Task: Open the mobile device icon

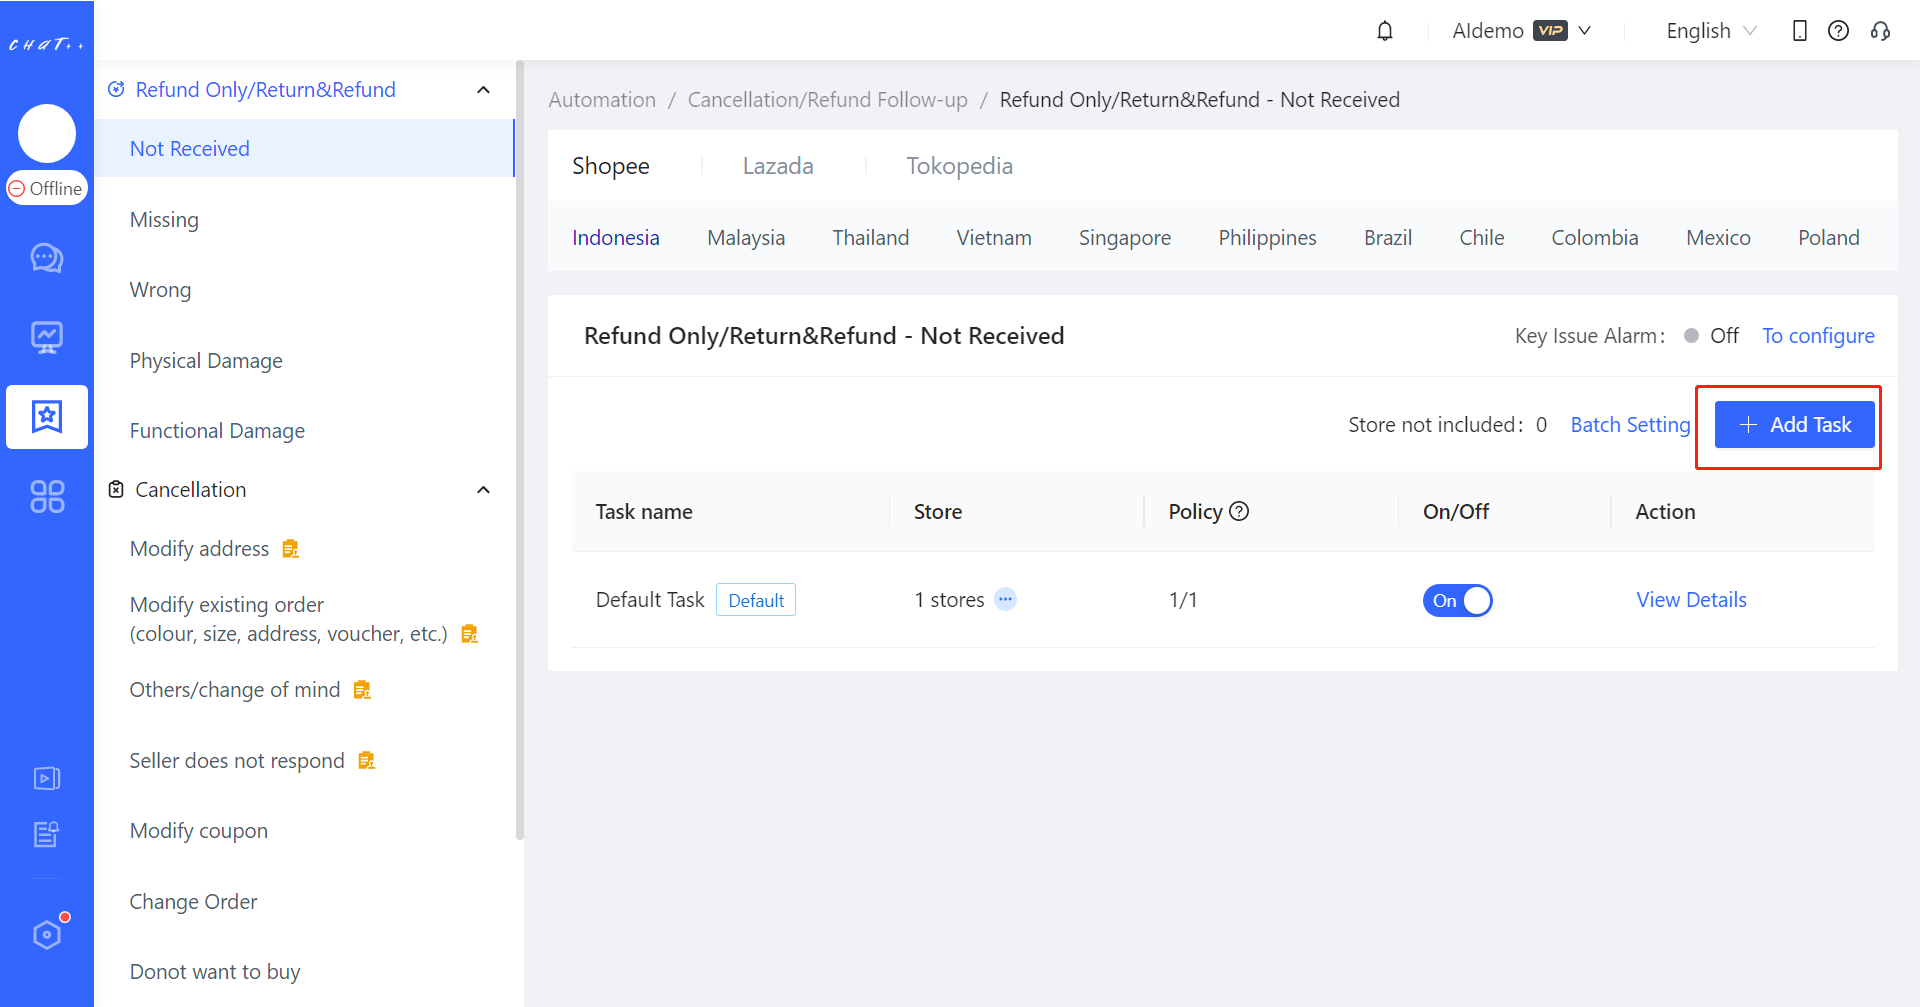Action: (x=1799, y=31)
